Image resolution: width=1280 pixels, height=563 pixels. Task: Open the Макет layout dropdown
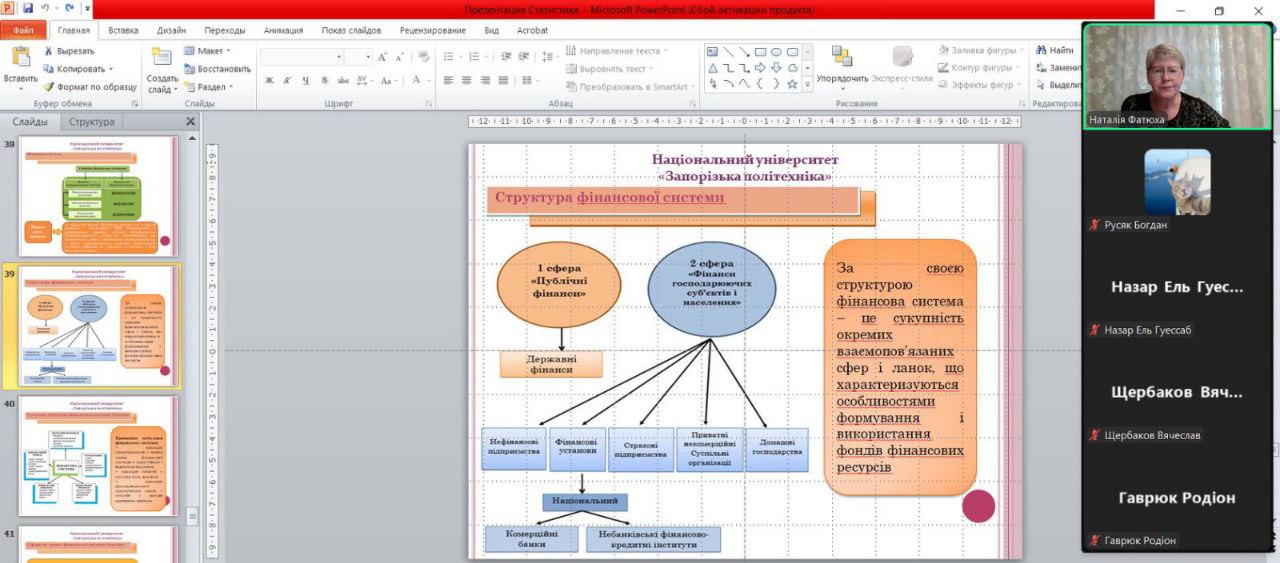[208, 50]
